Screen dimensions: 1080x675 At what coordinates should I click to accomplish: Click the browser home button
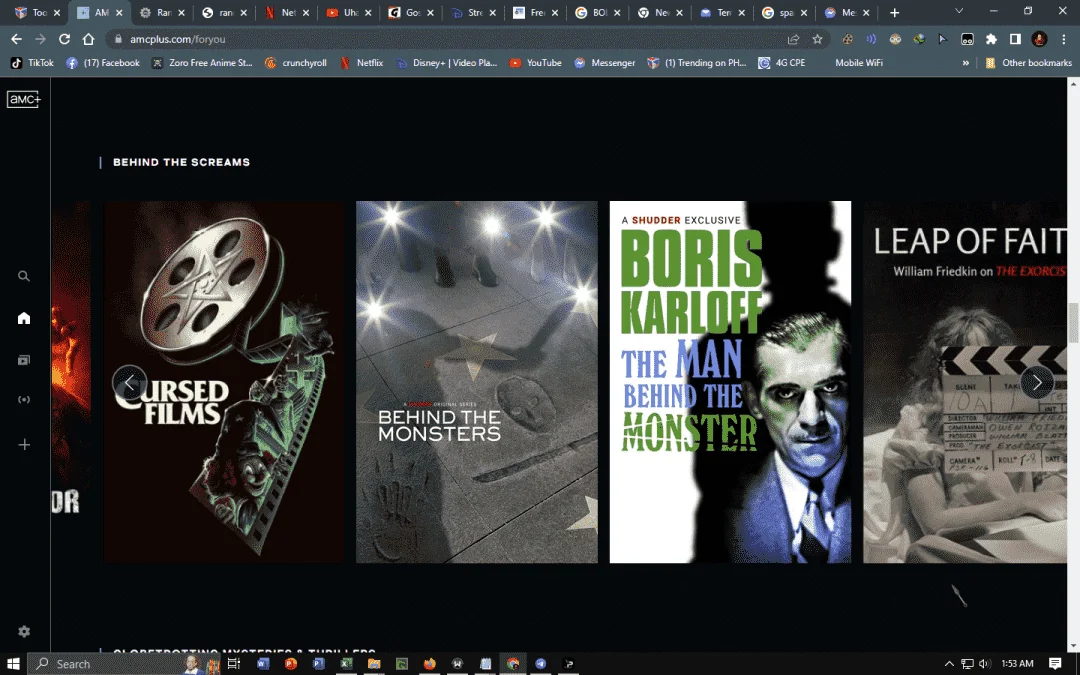(88, 39)
